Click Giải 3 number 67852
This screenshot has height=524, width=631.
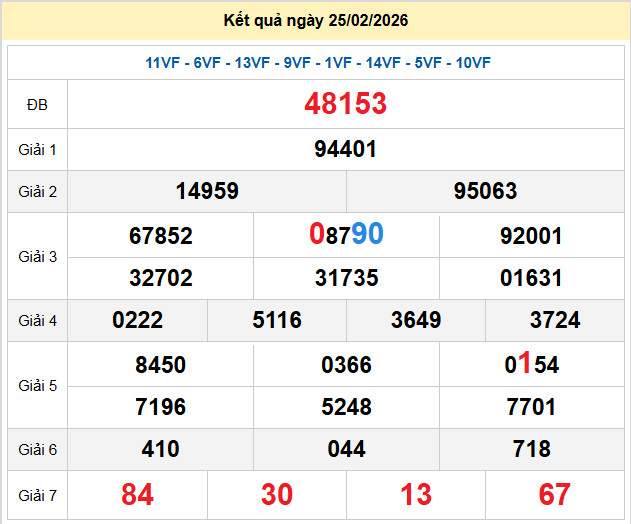[161, 236]
